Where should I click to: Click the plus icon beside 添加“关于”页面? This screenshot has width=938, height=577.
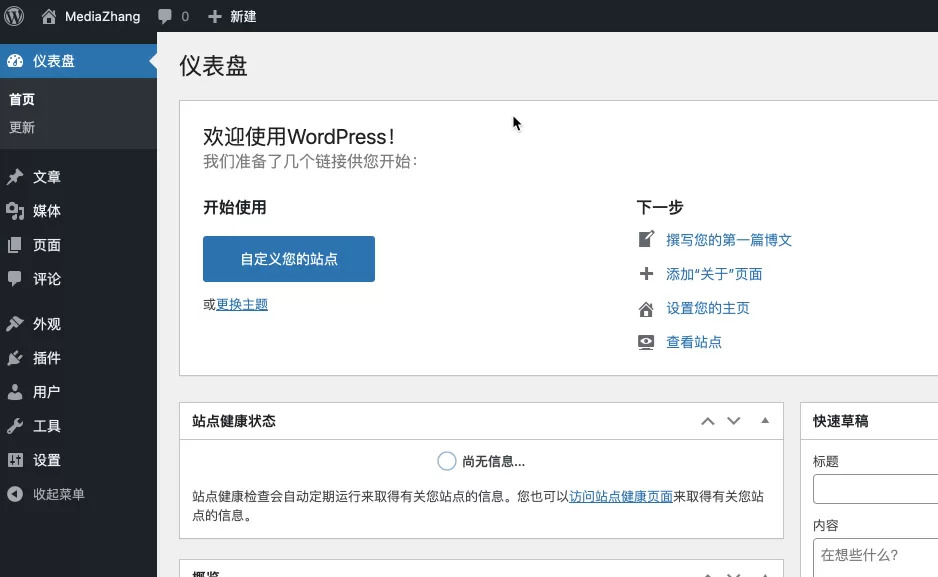tap(646, 274)
